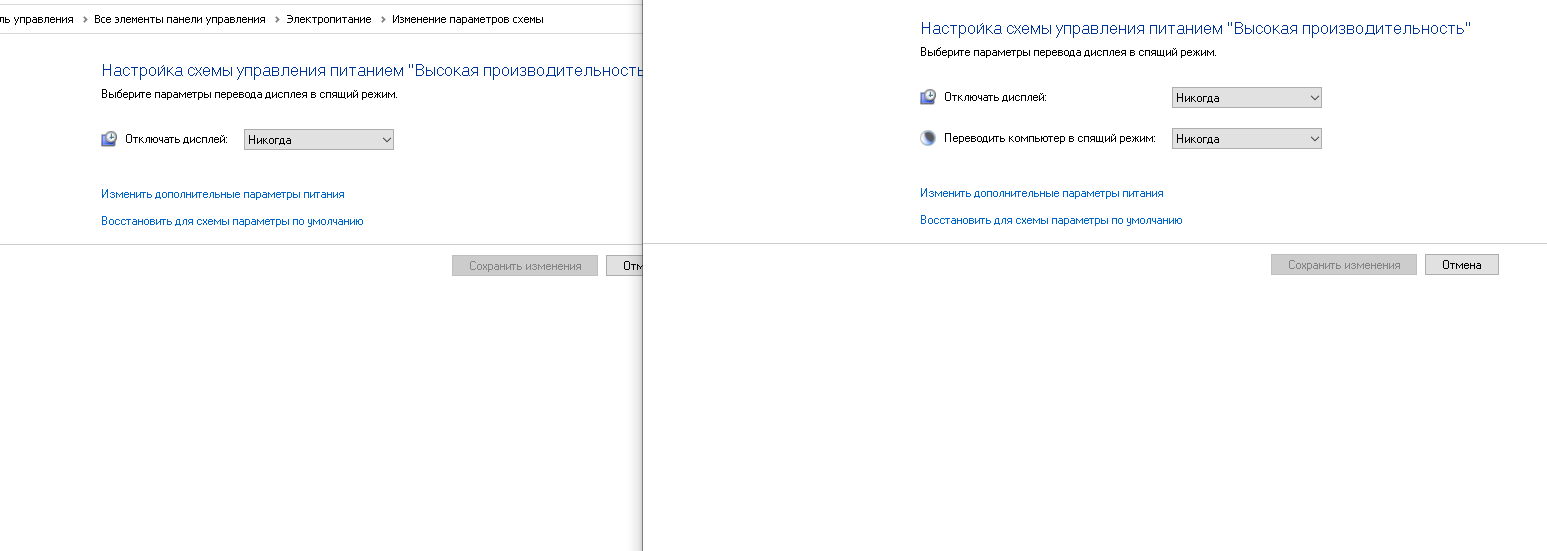Open left window's display-off dropdown
This screenshot has height=551, width=1547.
pyautogui.click(x=319, y=140)
